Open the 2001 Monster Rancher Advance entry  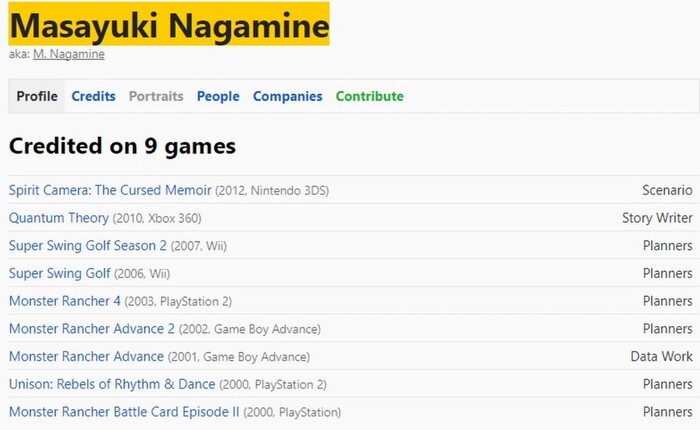tap(86, 357)
